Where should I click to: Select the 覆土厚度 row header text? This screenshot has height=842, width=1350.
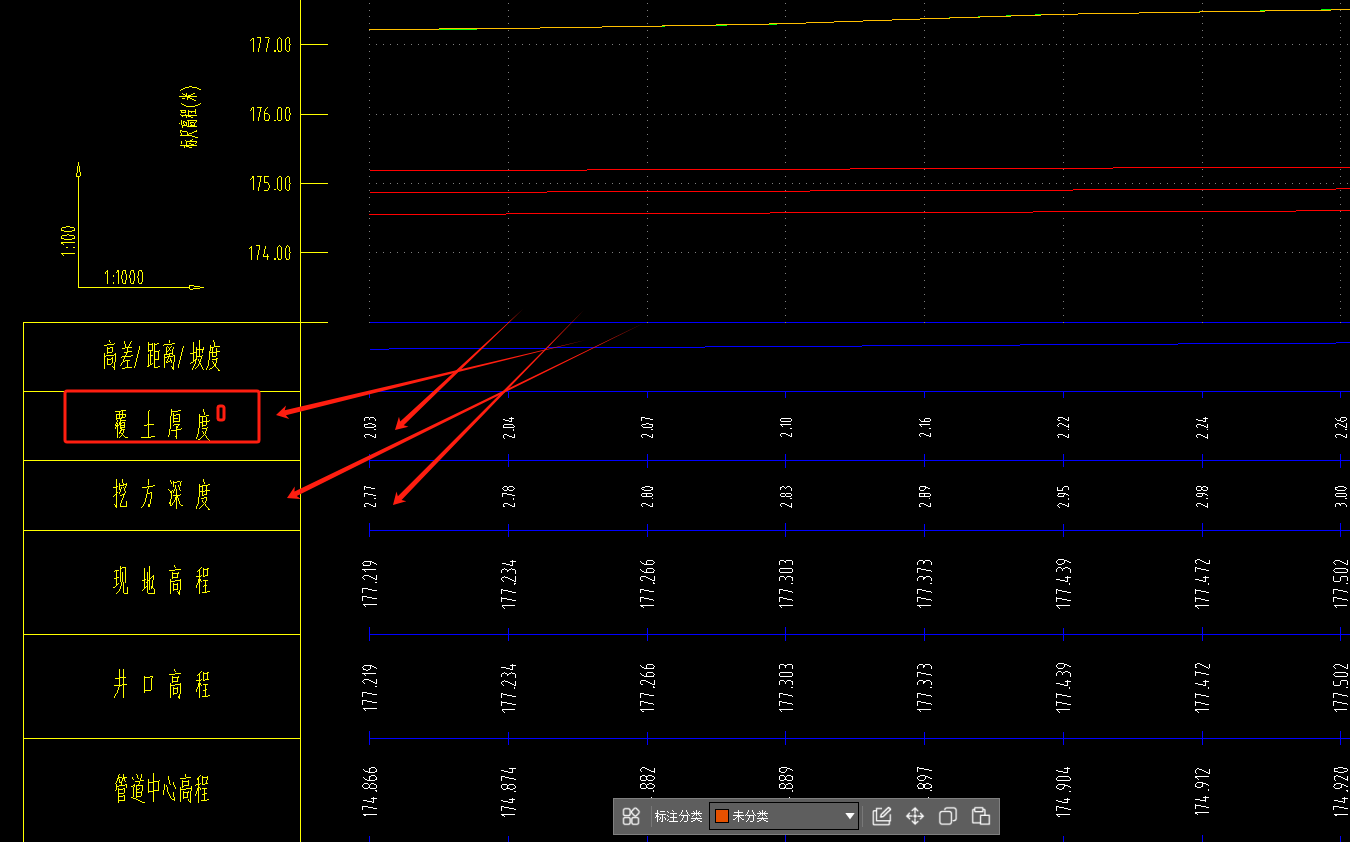coord(162,426)
